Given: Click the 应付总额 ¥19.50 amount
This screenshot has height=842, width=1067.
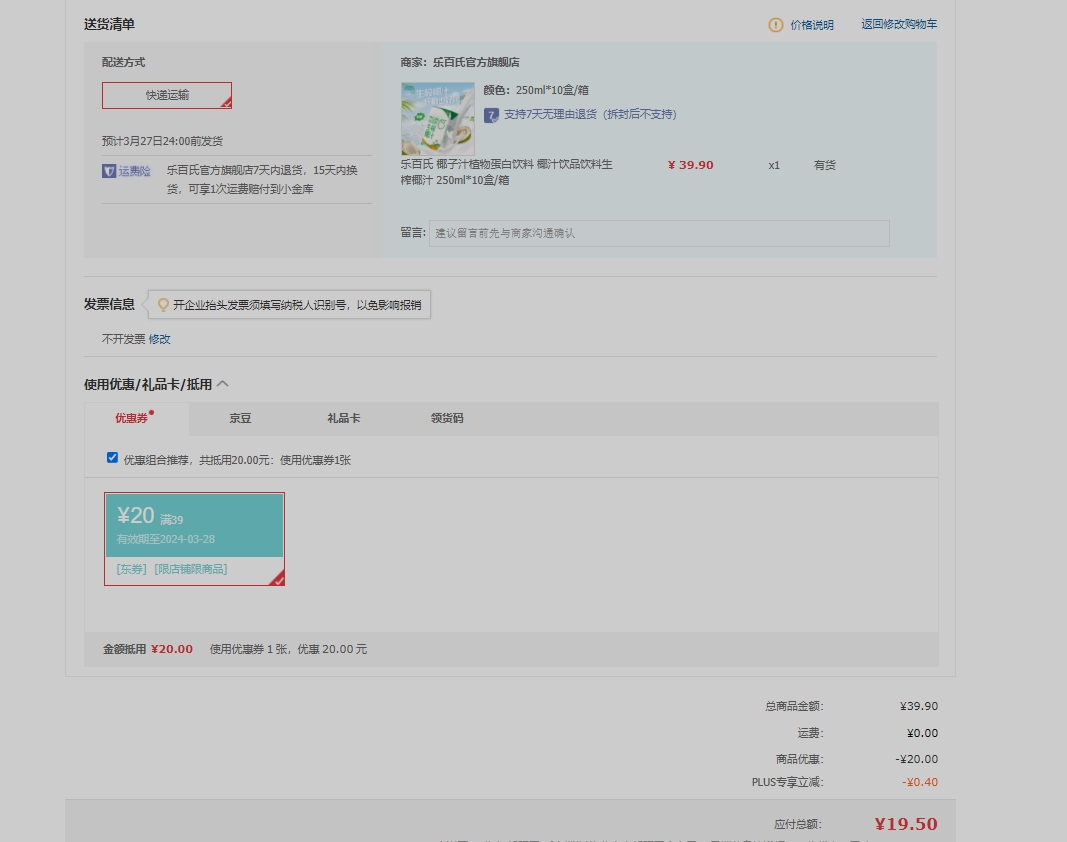Looking at the screenshot, I should [906, 824].
